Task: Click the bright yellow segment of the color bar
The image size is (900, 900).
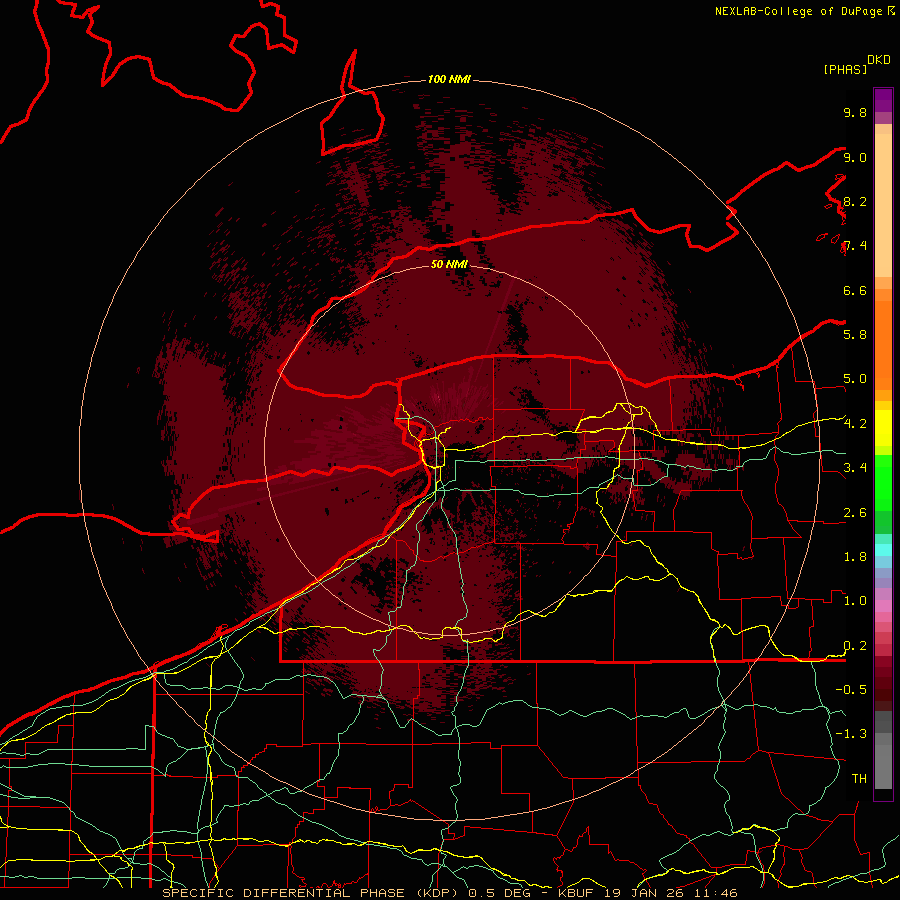Action: tap(883, 428)
